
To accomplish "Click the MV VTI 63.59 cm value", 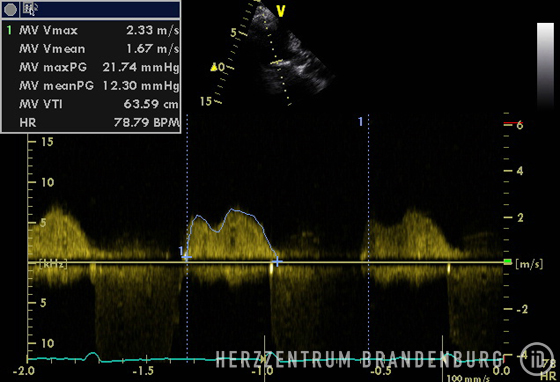I will 151,104.
